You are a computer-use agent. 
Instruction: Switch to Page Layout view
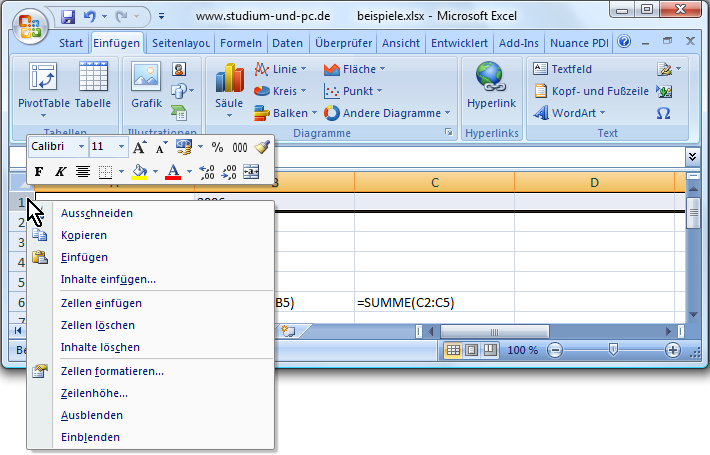coord(471,350)
